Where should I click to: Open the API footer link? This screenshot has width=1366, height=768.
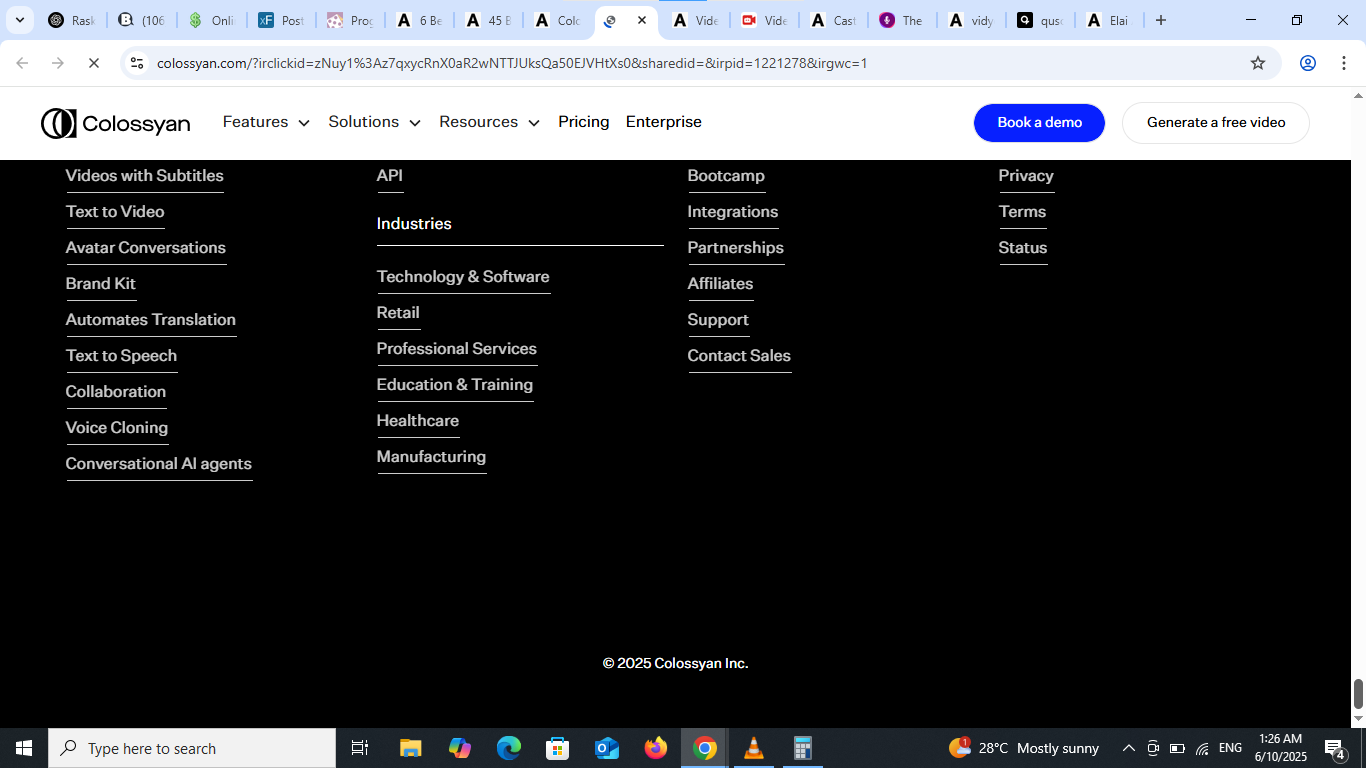point(390,176)
